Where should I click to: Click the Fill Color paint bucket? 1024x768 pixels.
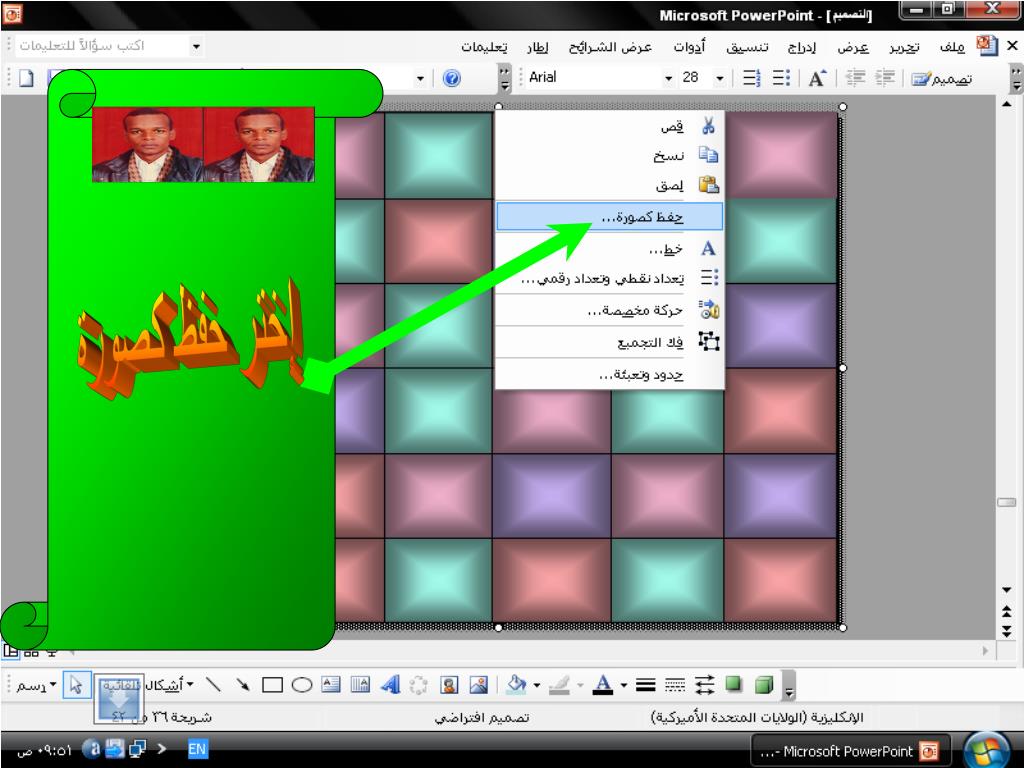[517, 685]
